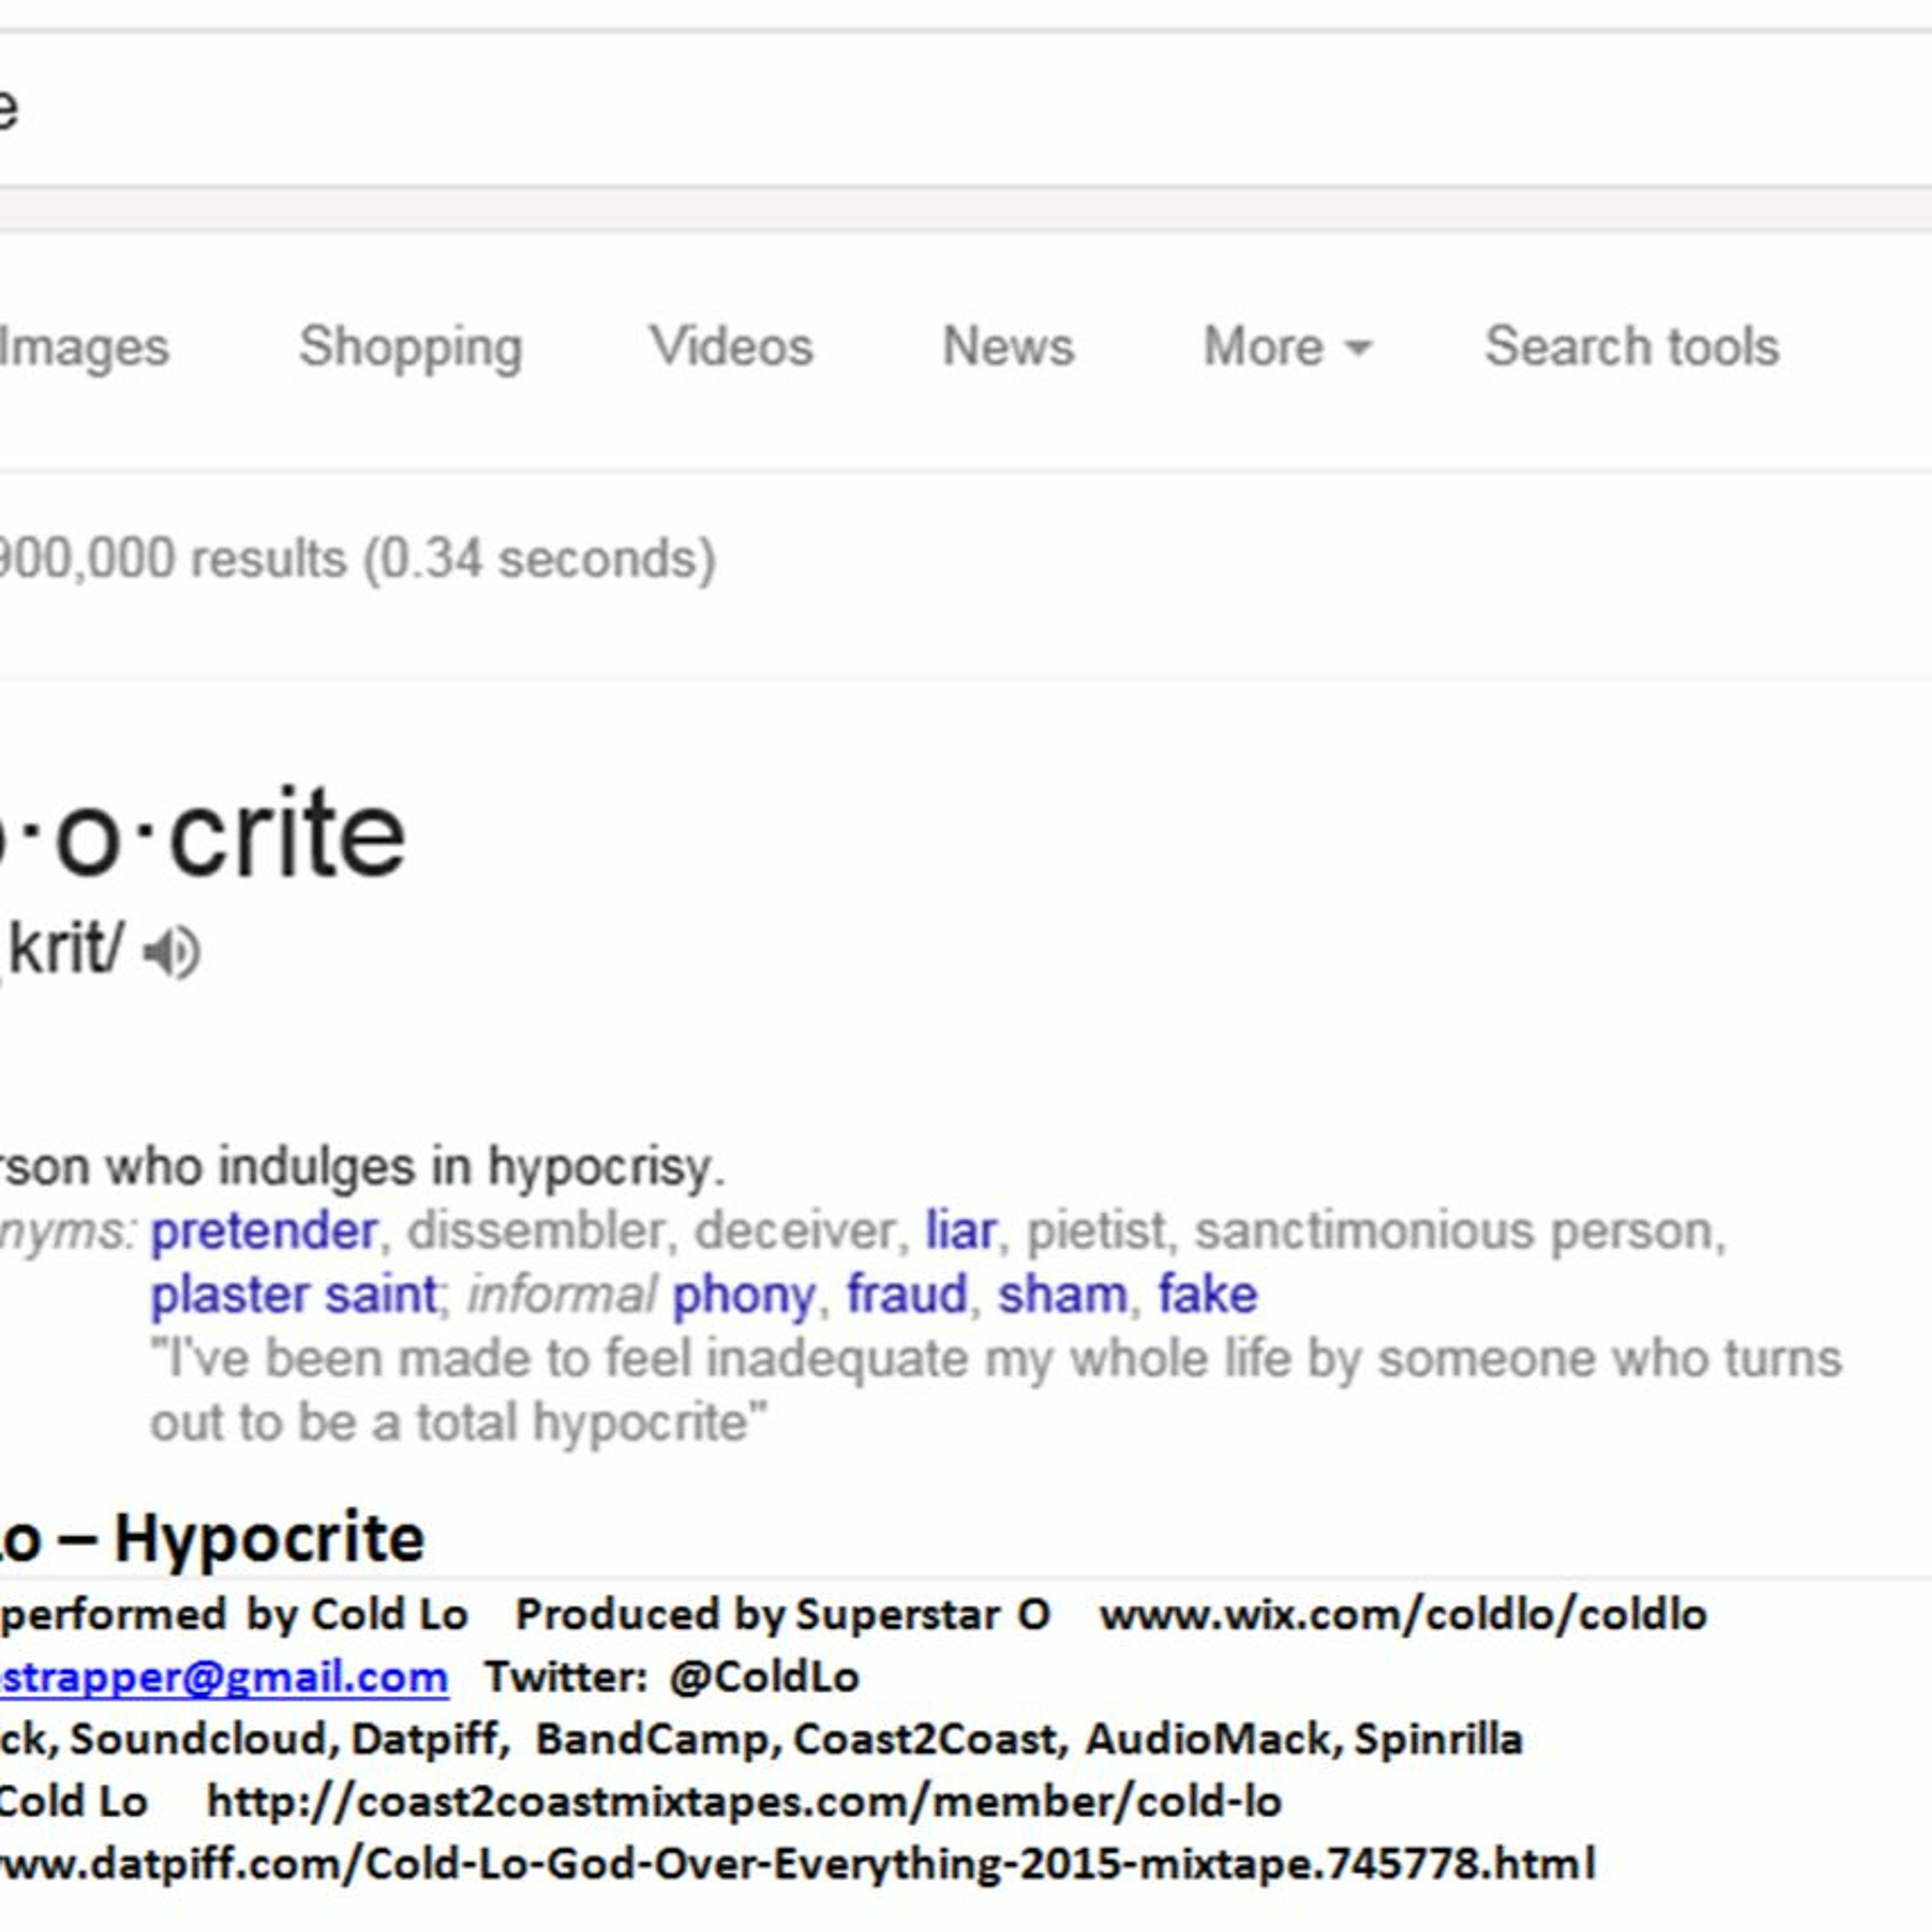Open the Videos results tab
The height and width of the screenshot is (1932, 1932).
pyautogui.click(x=731, y=347)
